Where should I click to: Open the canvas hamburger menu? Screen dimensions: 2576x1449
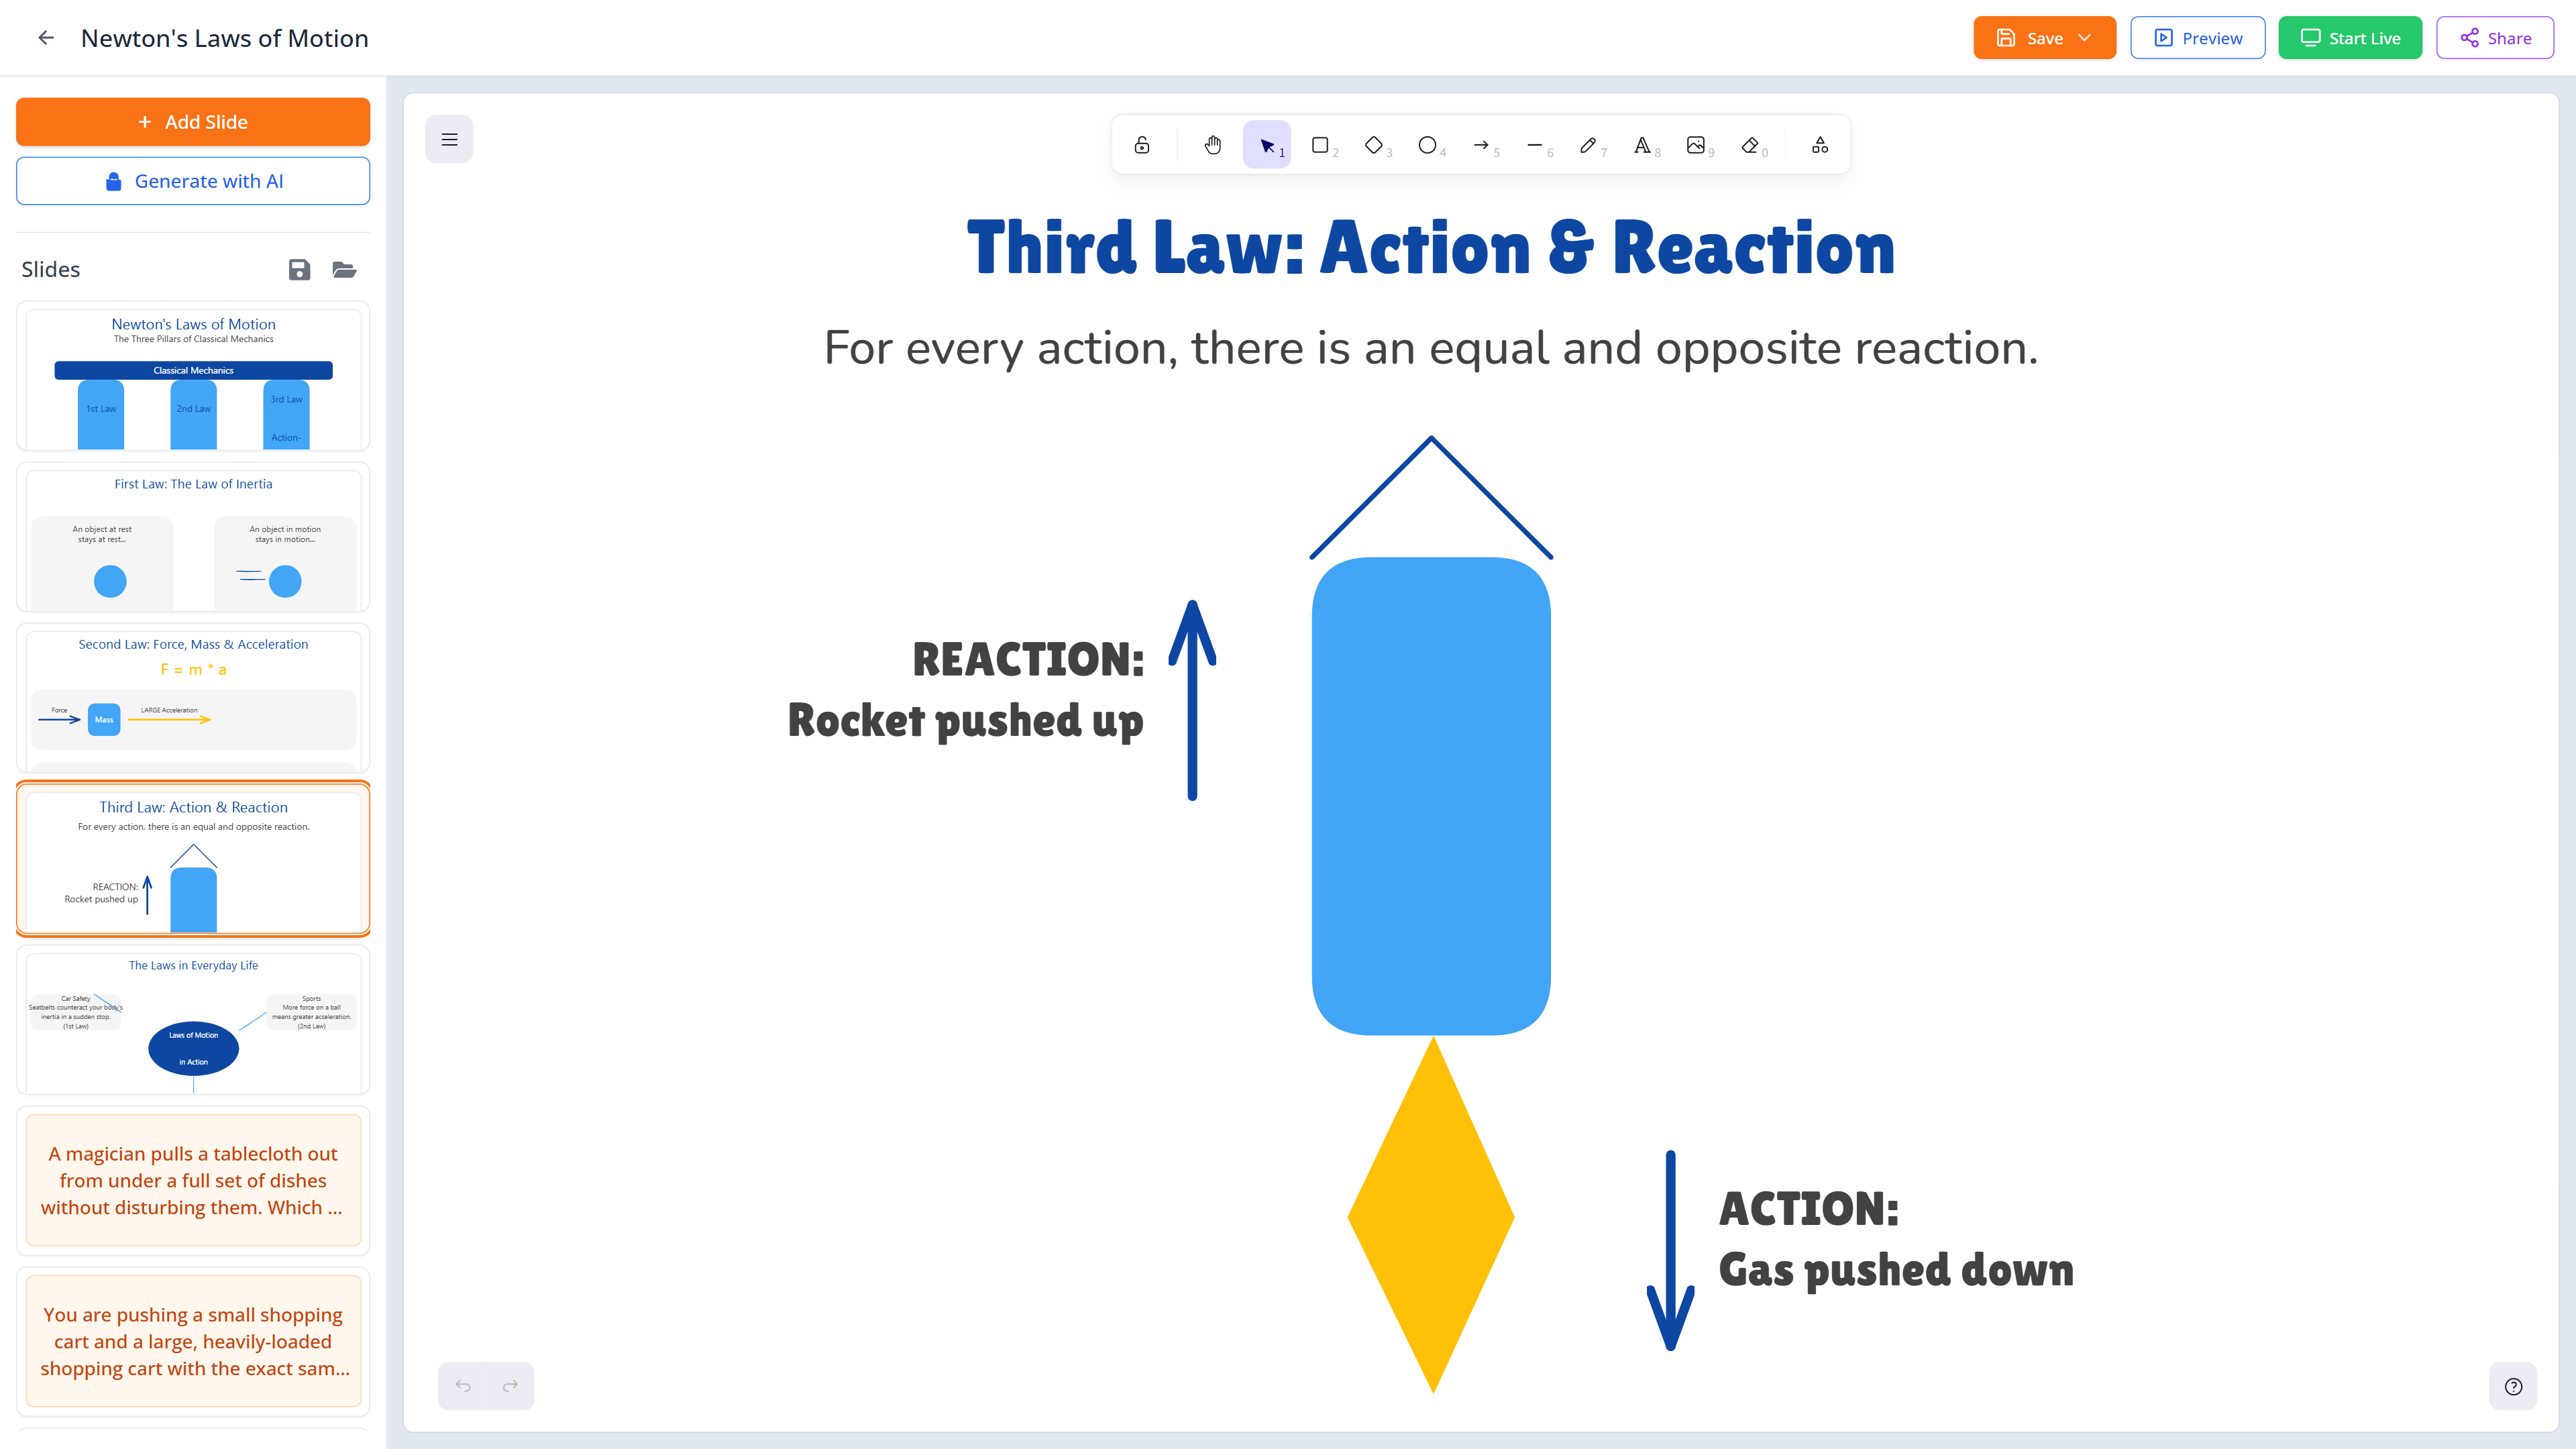449,139
